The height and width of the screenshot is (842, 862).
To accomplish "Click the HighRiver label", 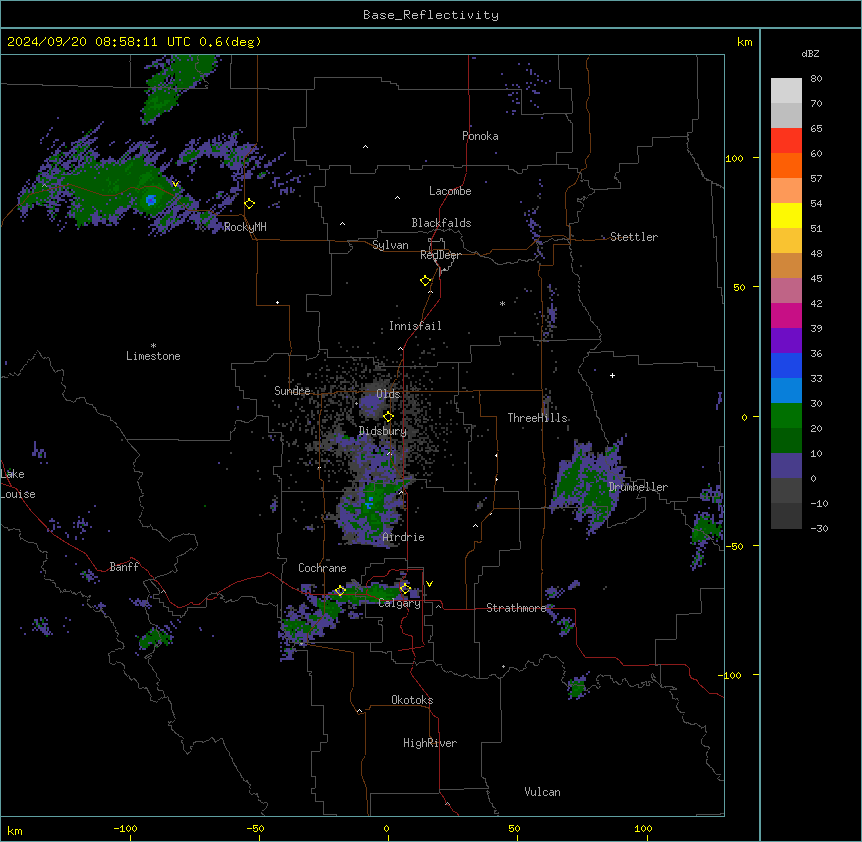I will pos(430,743).
